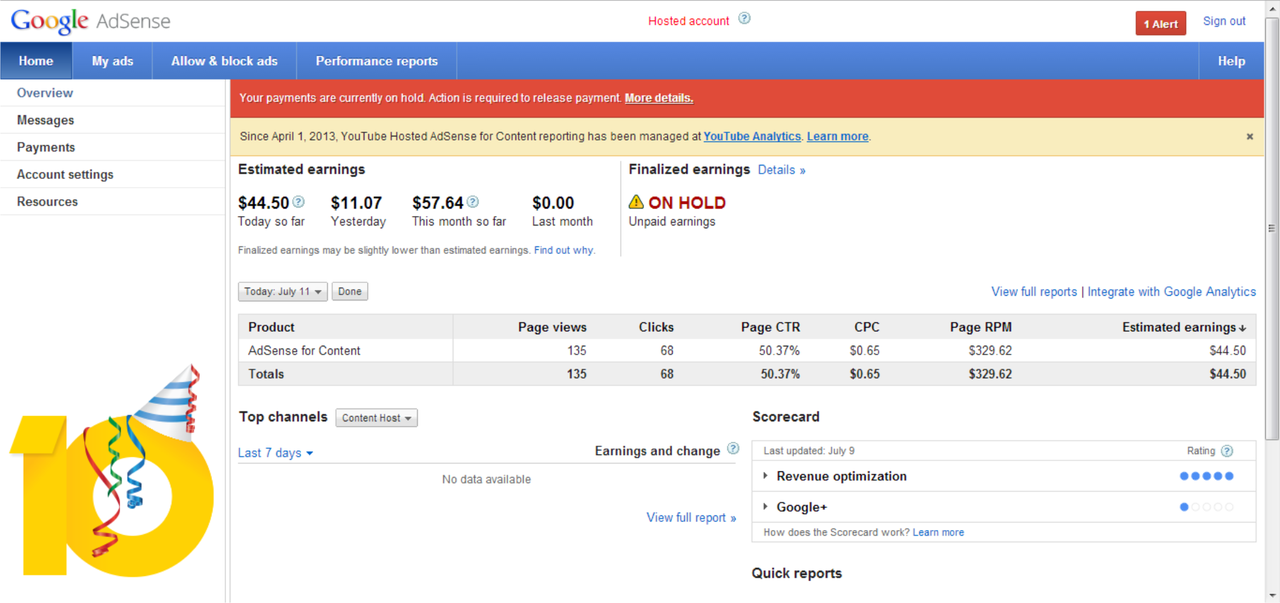The width and height of the screenshot is (1280, 603).
Task: Open the Today: July 11 date dropdown
Action: coord(284,292)
